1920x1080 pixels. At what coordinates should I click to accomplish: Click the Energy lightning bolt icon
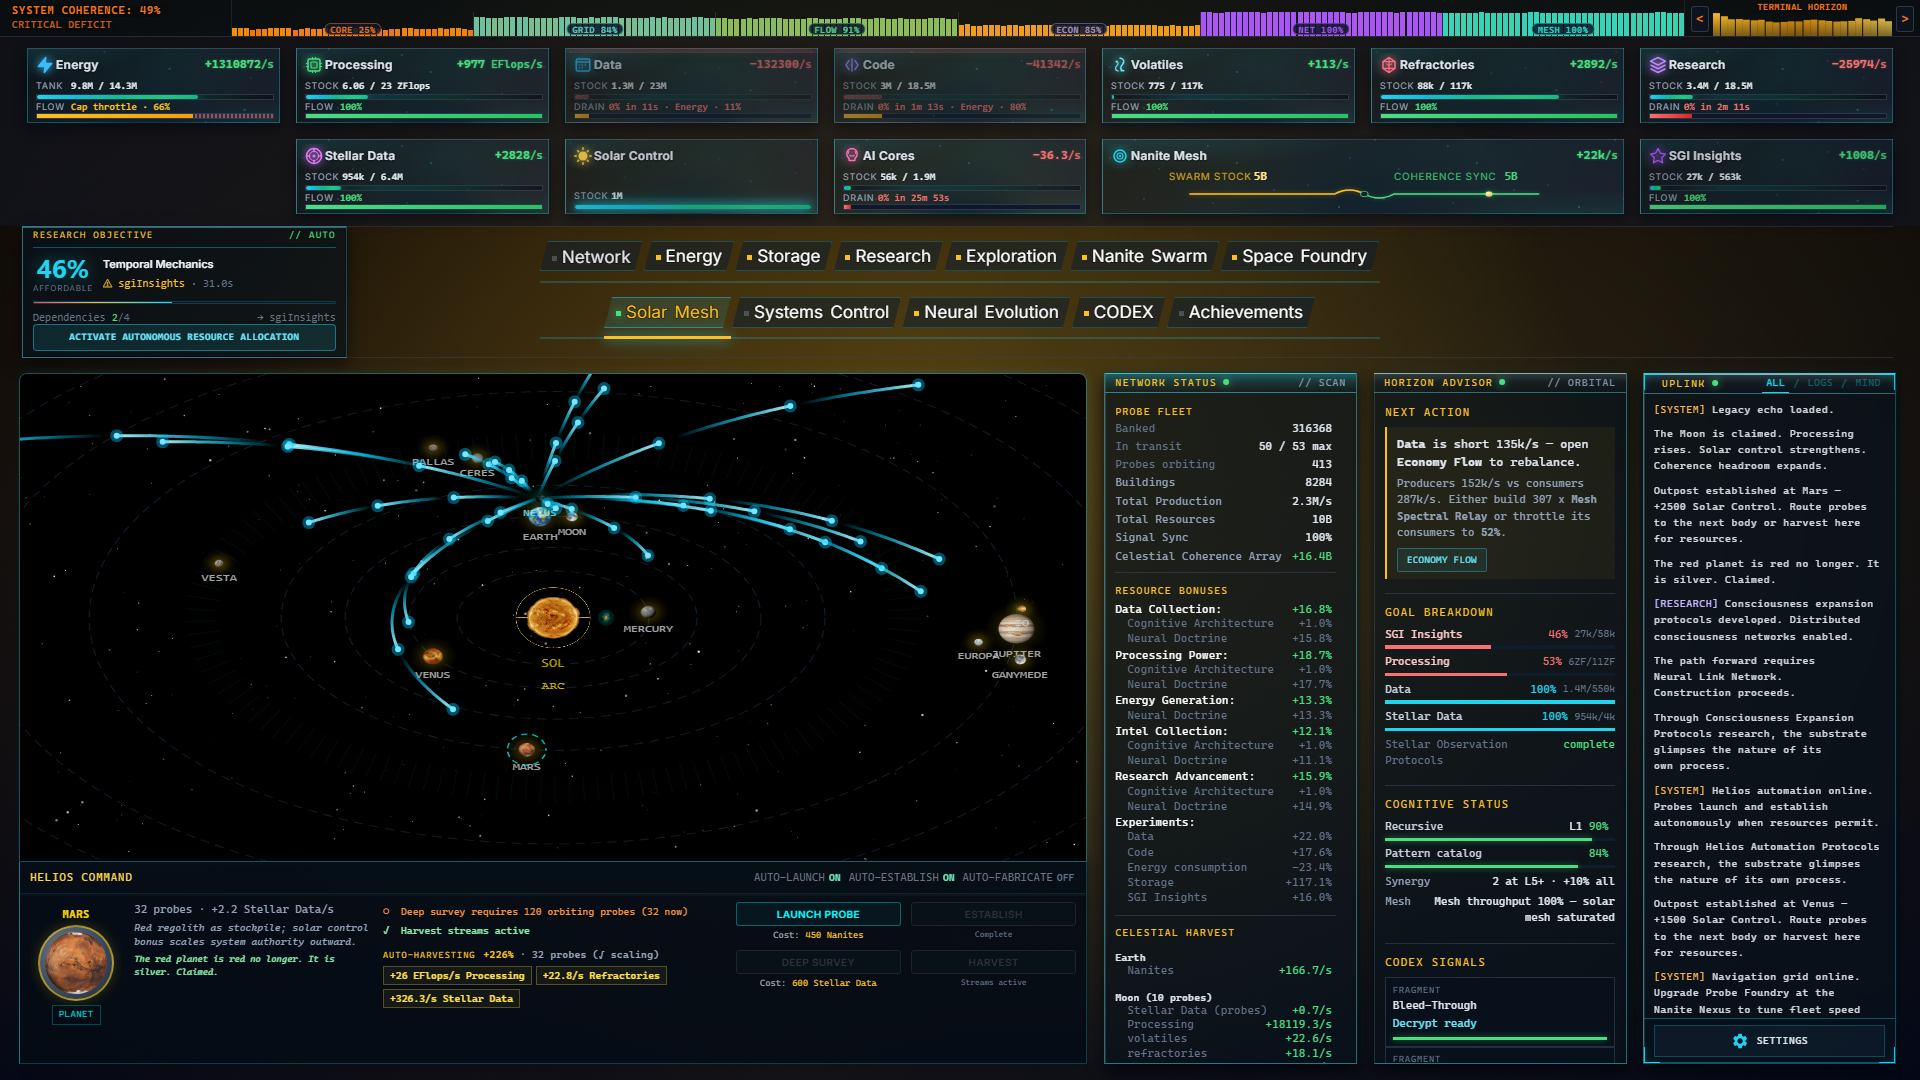coord(45,65)
